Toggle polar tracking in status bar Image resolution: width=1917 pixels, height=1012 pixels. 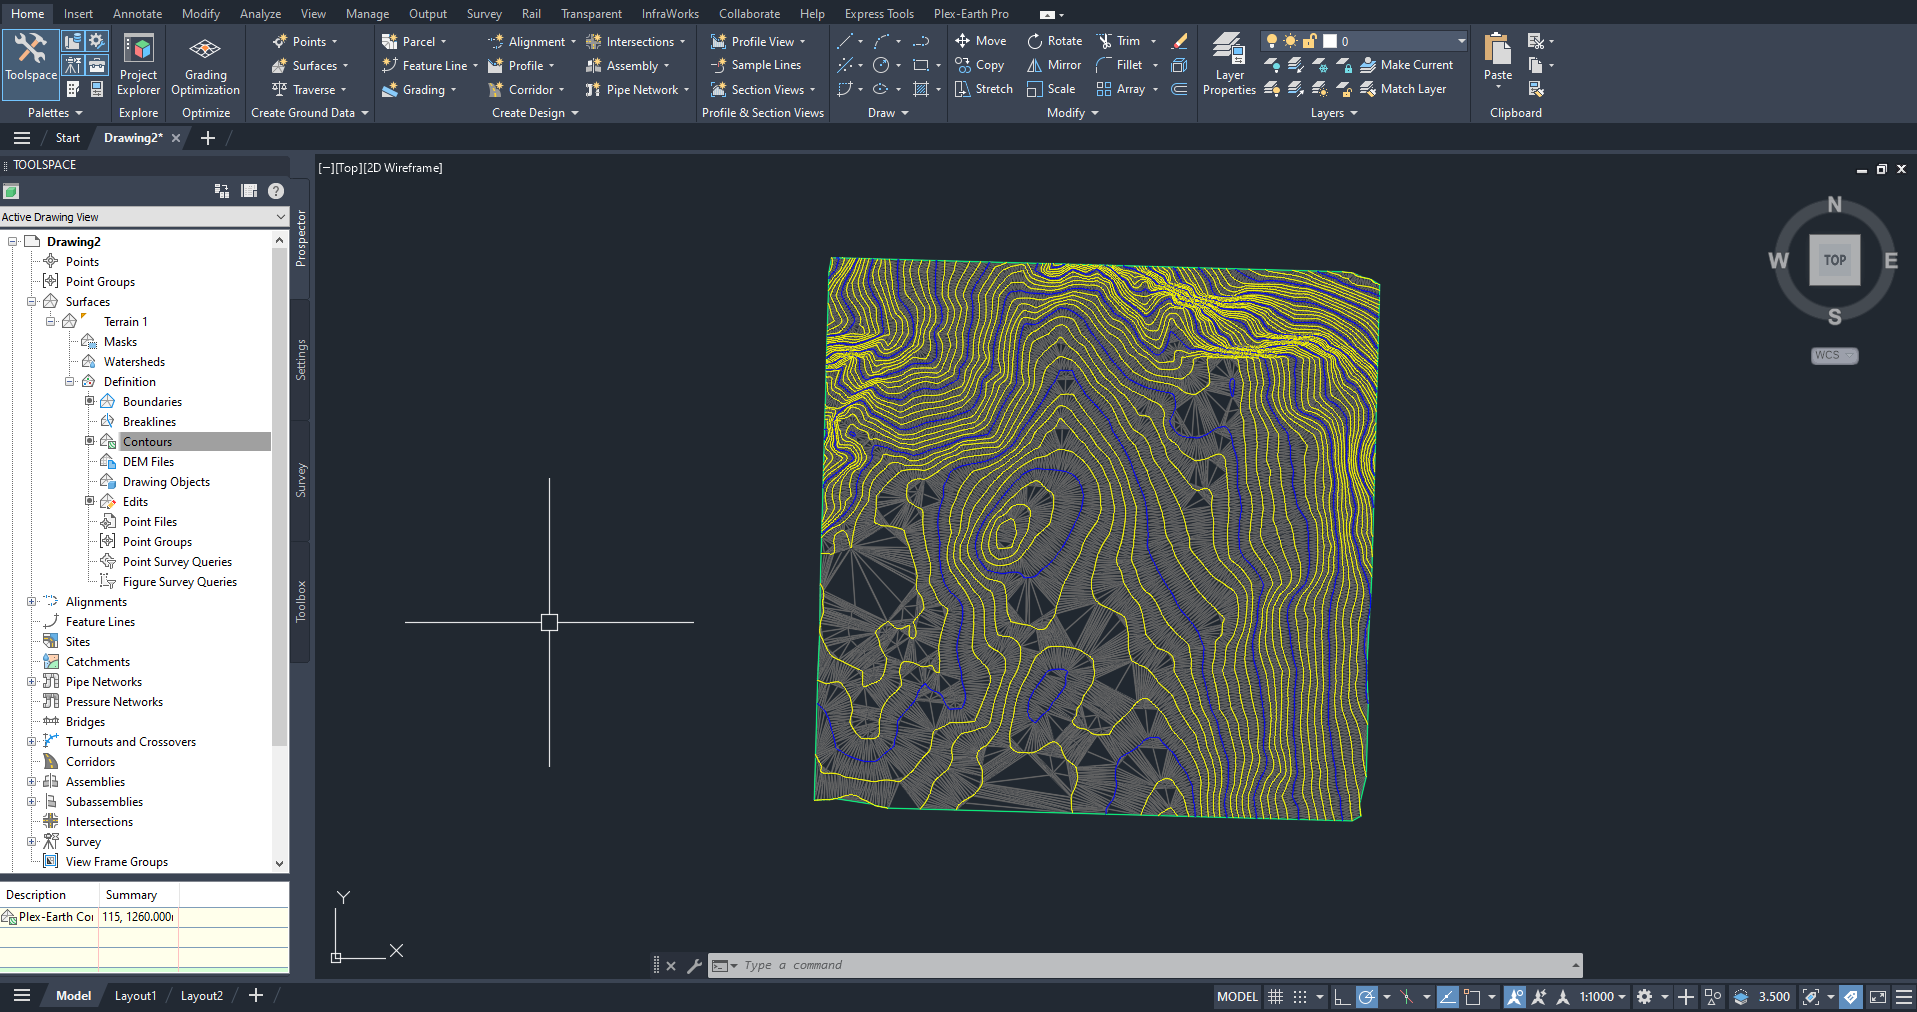[x=1367, y=996]
